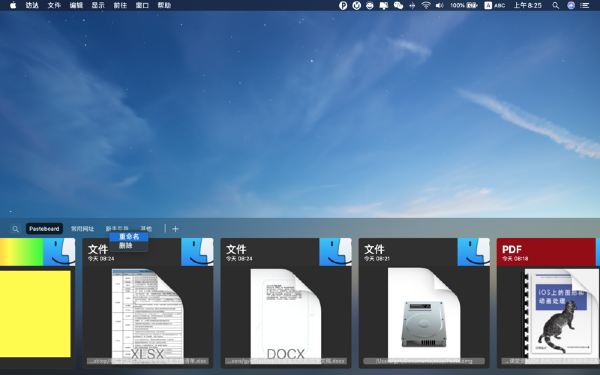The width and height of the screenshot is (600, 375).
Task: Open Paste app P icon in menu bar
Action: click(343, 5)
